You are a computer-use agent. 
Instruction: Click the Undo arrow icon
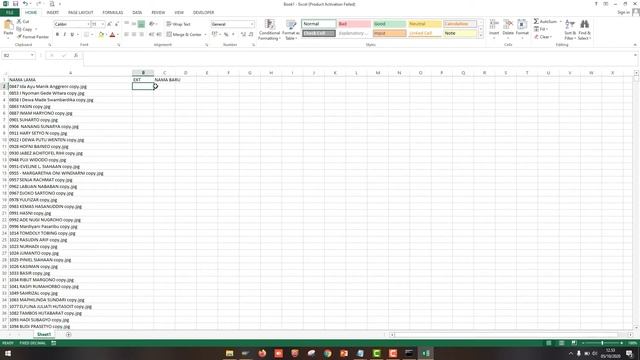pos(25,4)
